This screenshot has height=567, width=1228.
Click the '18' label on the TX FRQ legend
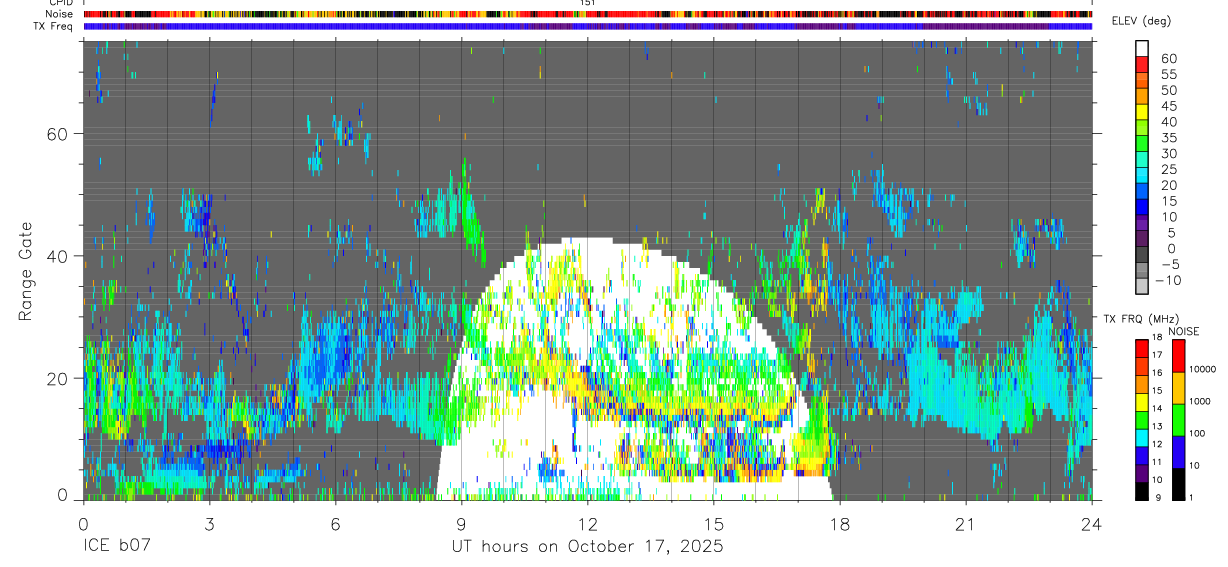click(1157, 338)
